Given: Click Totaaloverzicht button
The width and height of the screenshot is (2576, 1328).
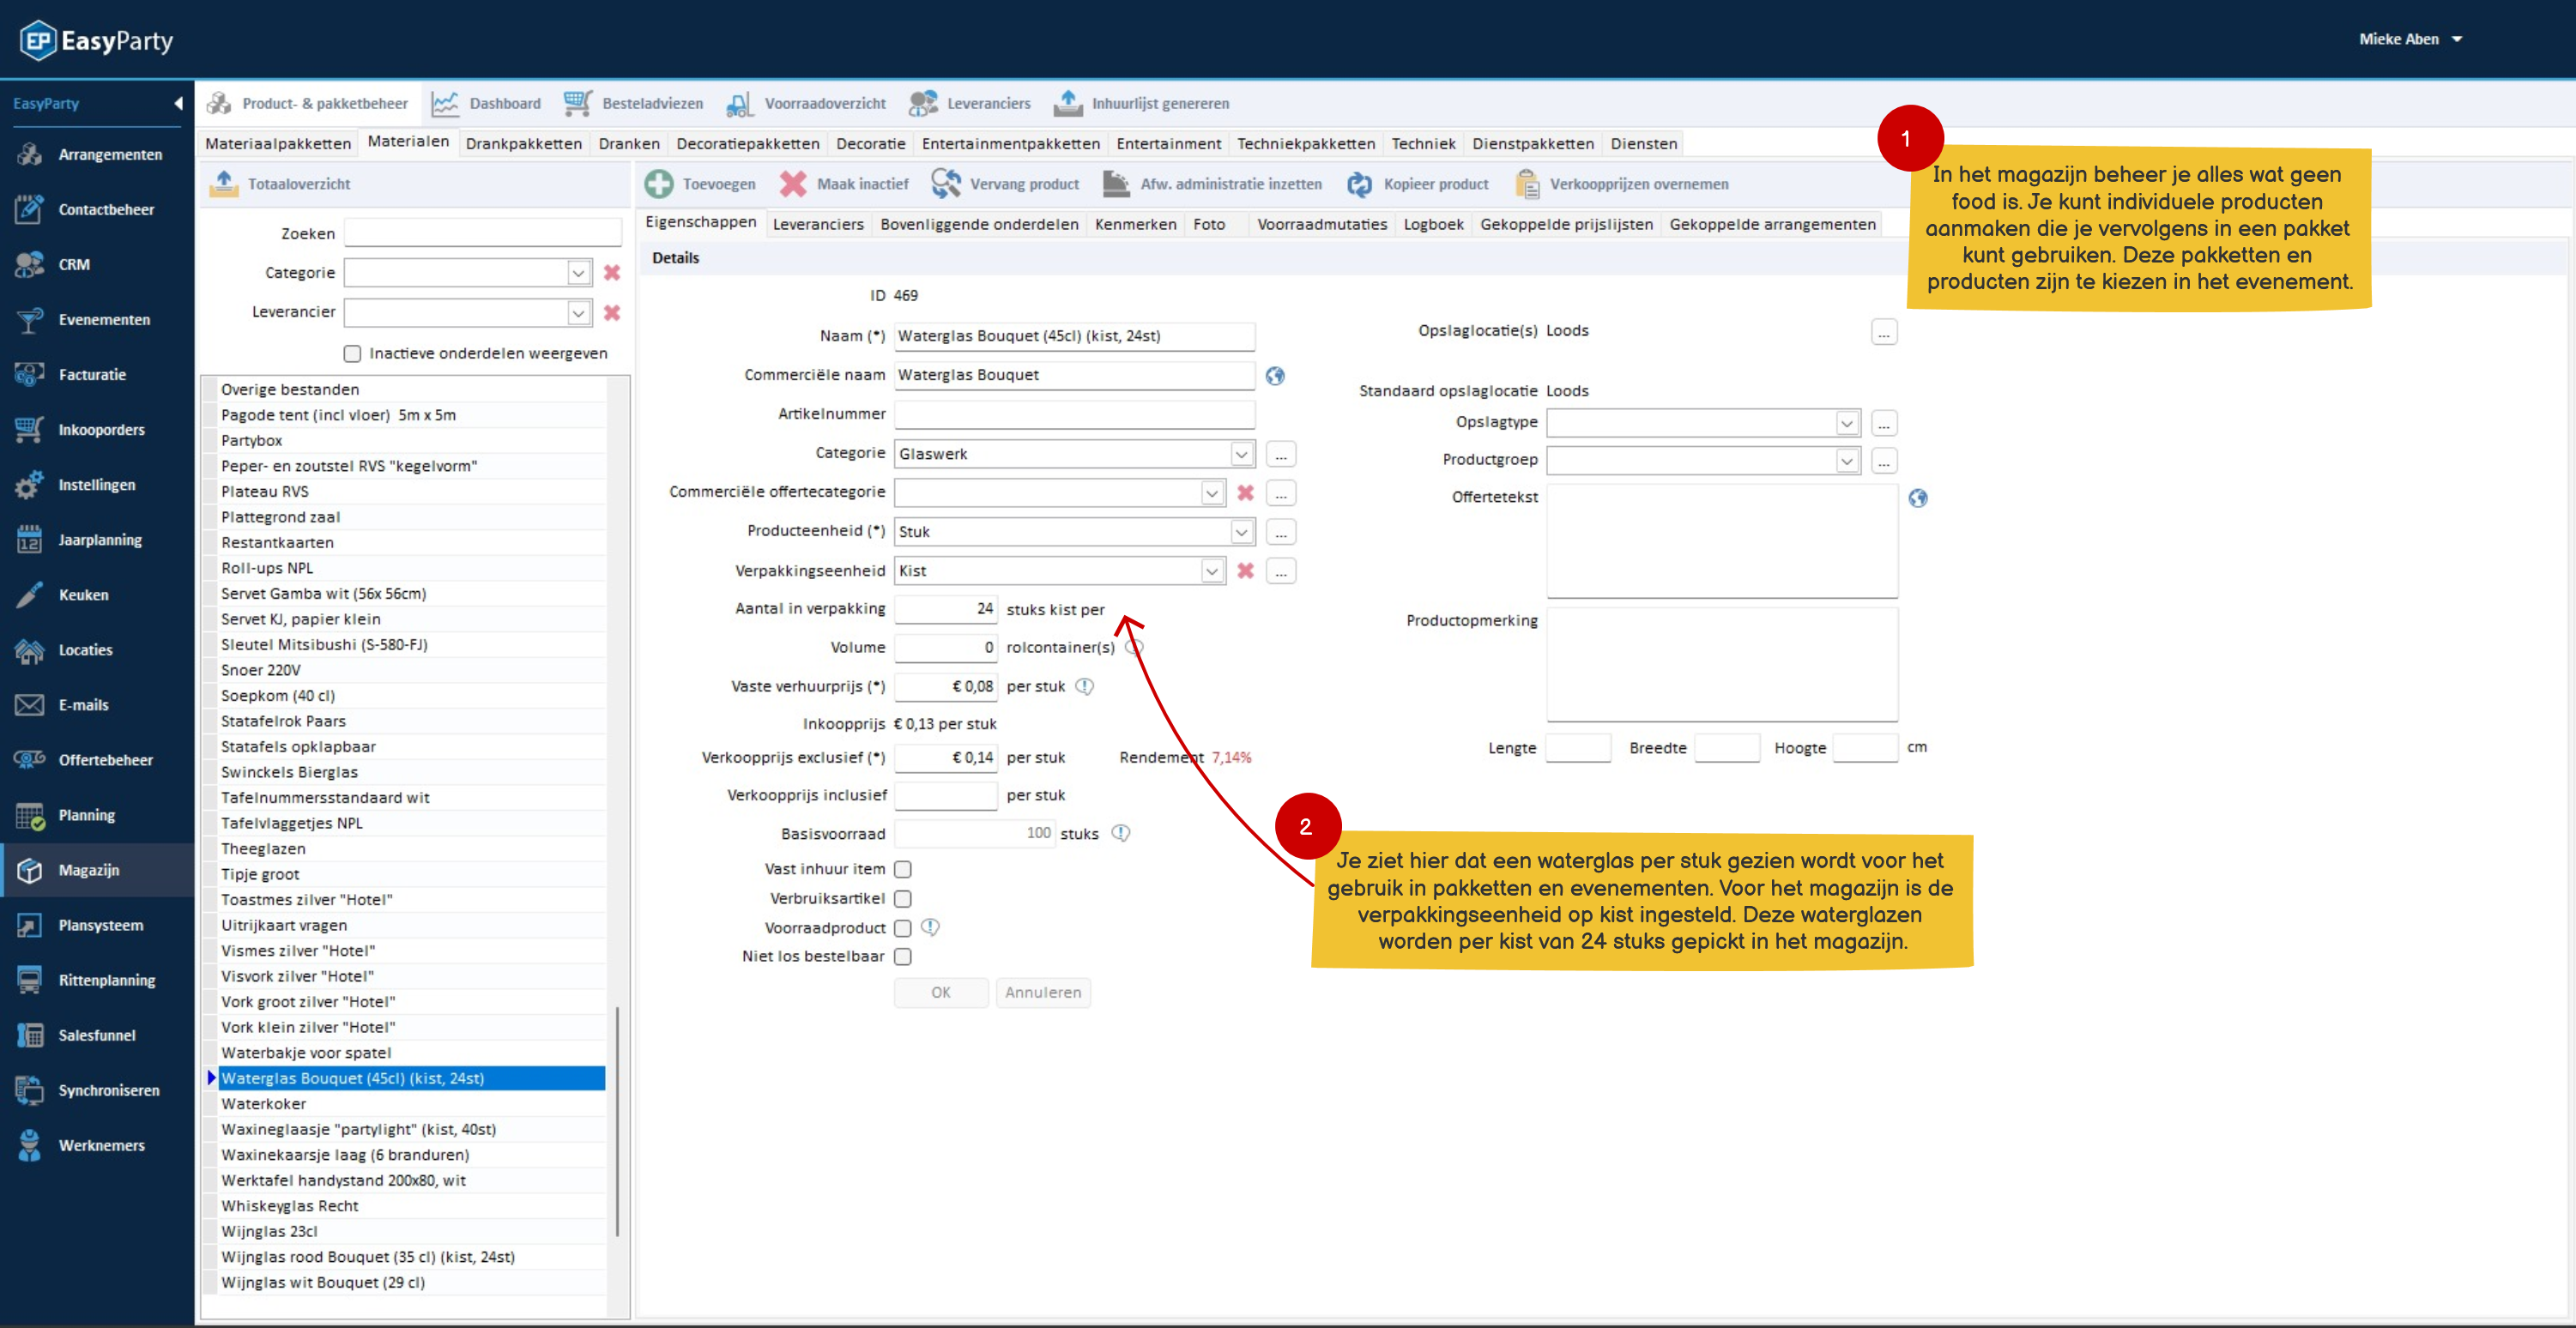Looking at the screenshot, I should [281, 184].
